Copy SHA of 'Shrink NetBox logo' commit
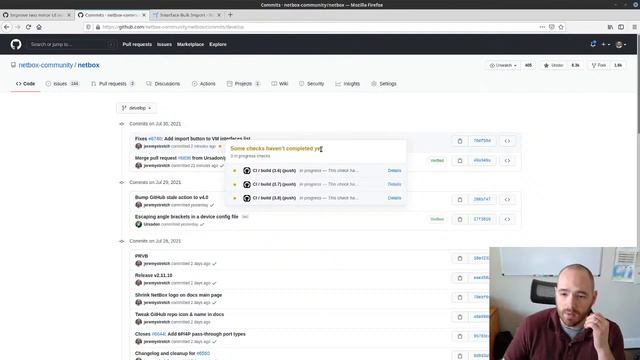 pos(460,298)
